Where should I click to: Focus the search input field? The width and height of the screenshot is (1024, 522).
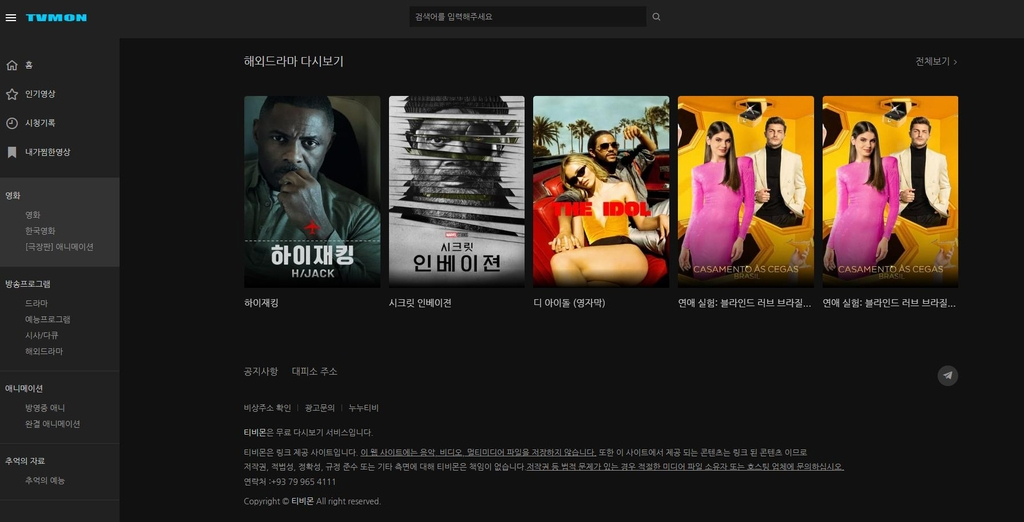pos(527,17)
